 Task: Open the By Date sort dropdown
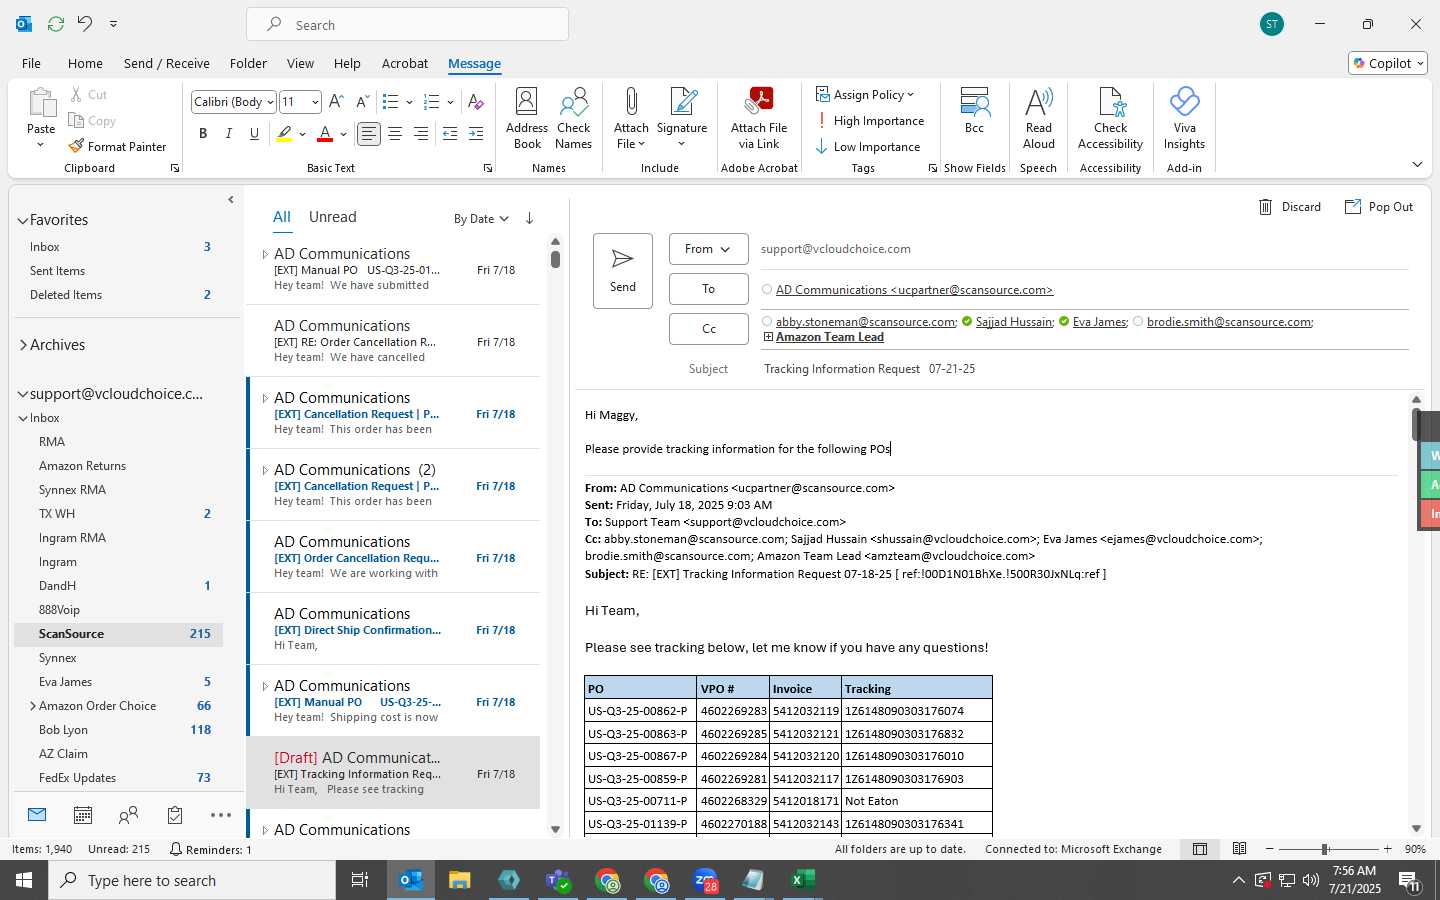click(481, 219)
